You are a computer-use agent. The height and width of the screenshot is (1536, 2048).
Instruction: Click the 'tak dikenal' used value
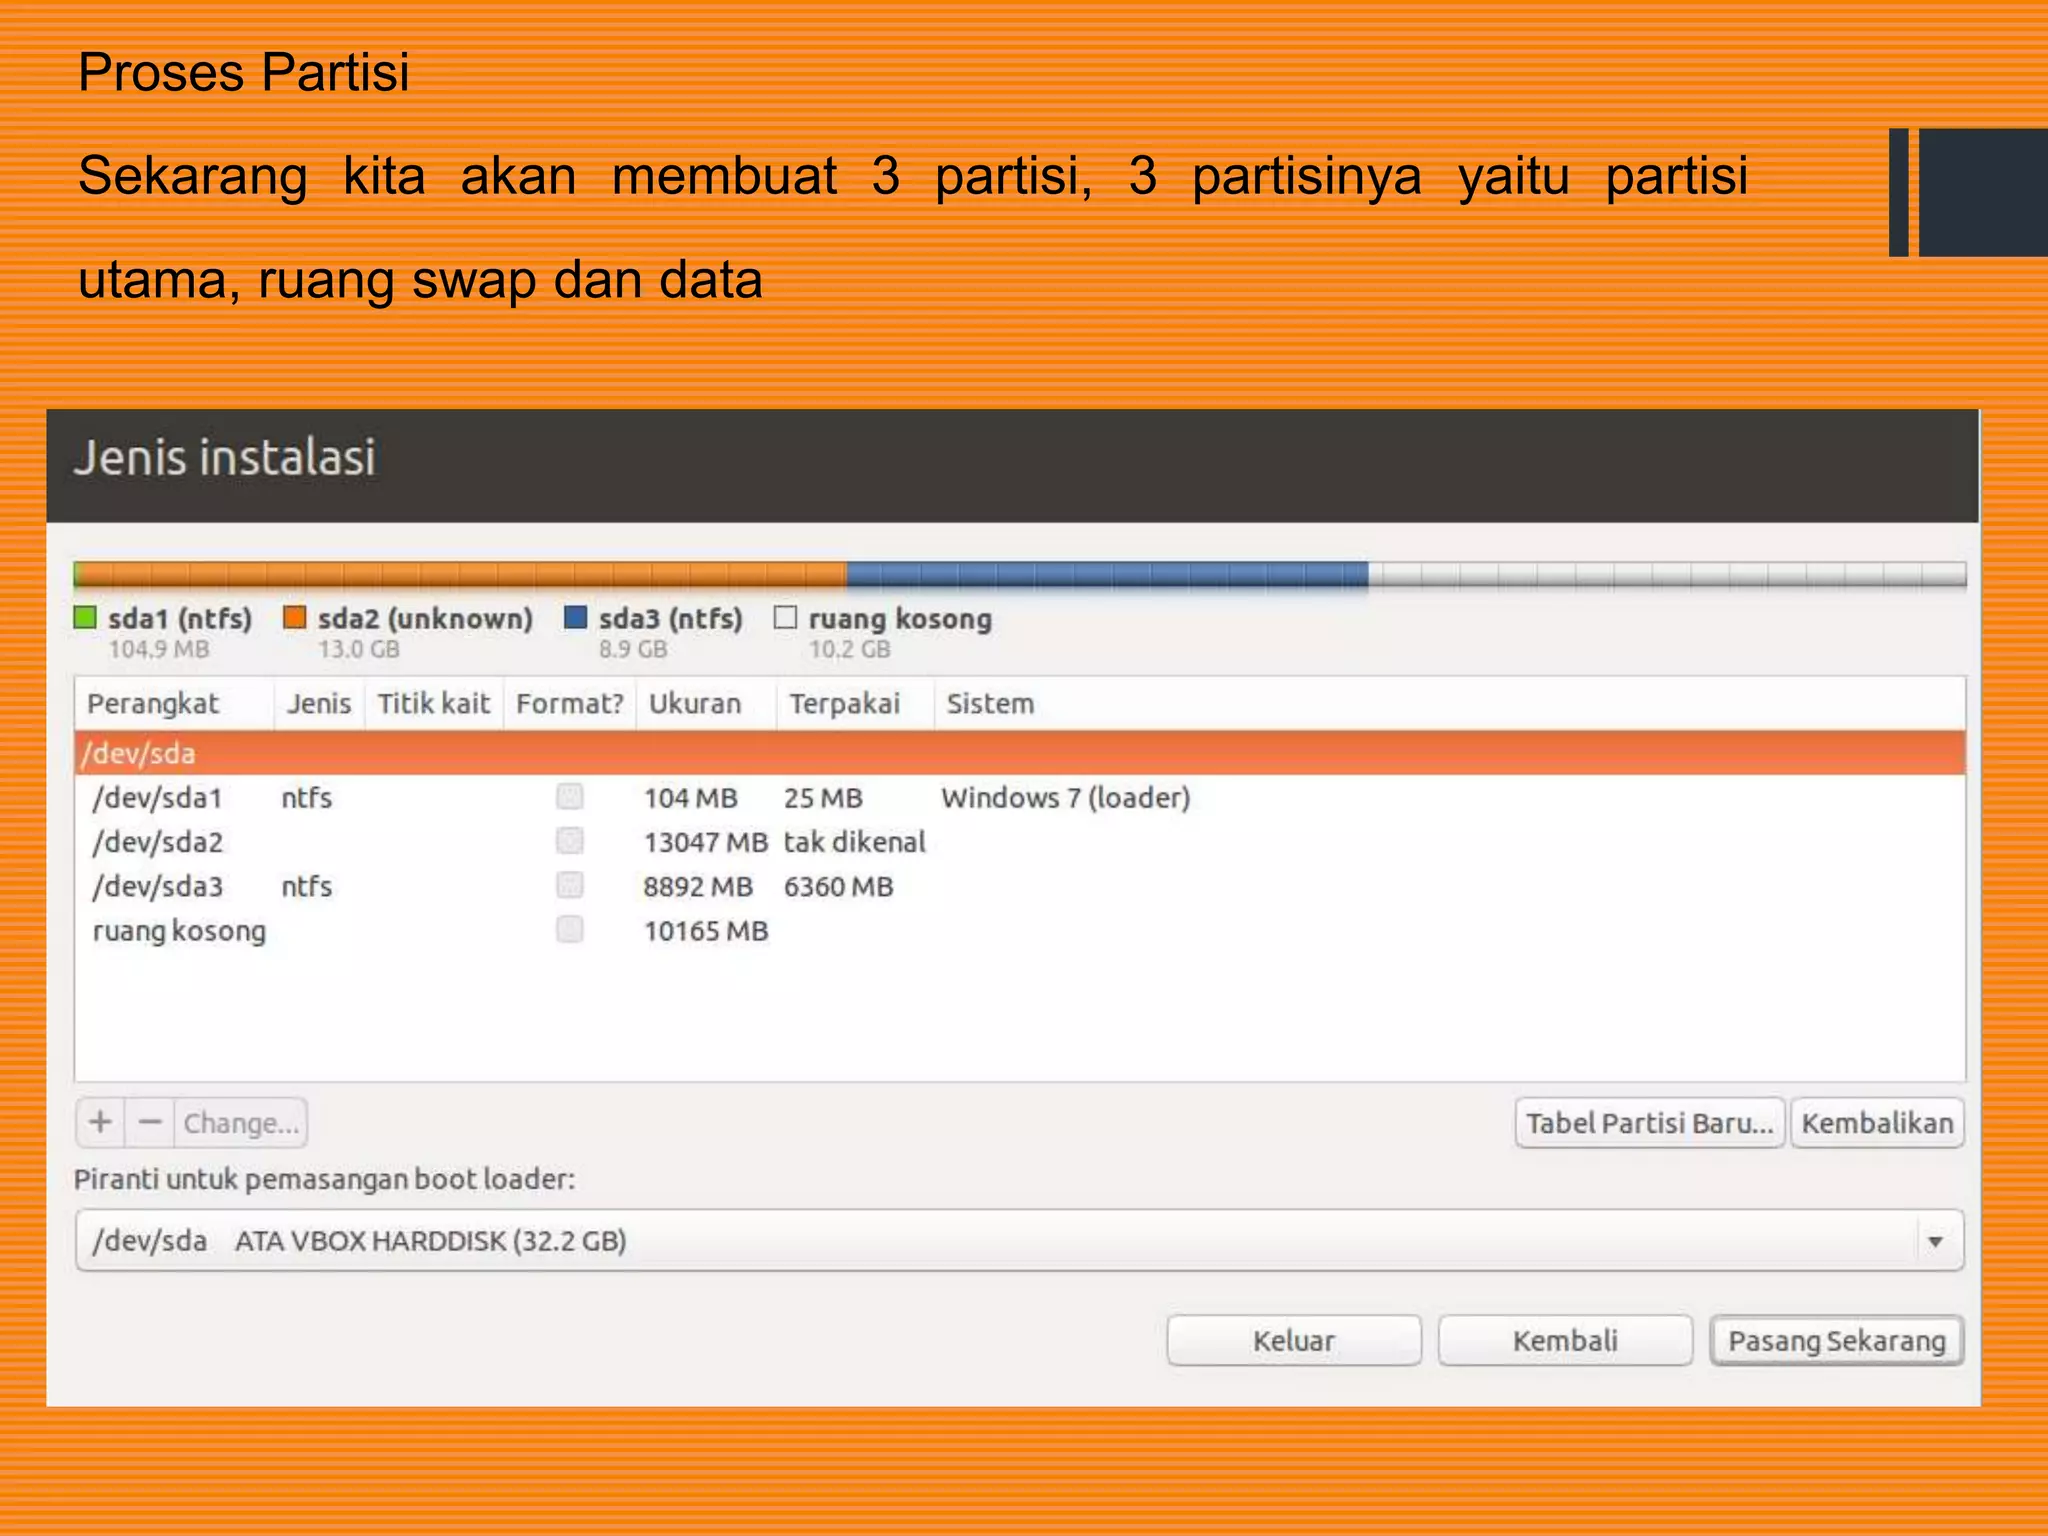(x=855, y=841)
